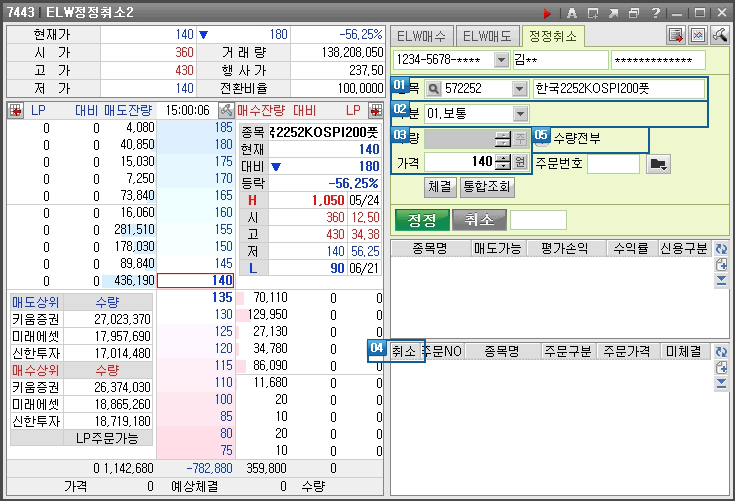Click the 매도가능 column header
Viewport: 735px width, 501px height.
[498, 249]
